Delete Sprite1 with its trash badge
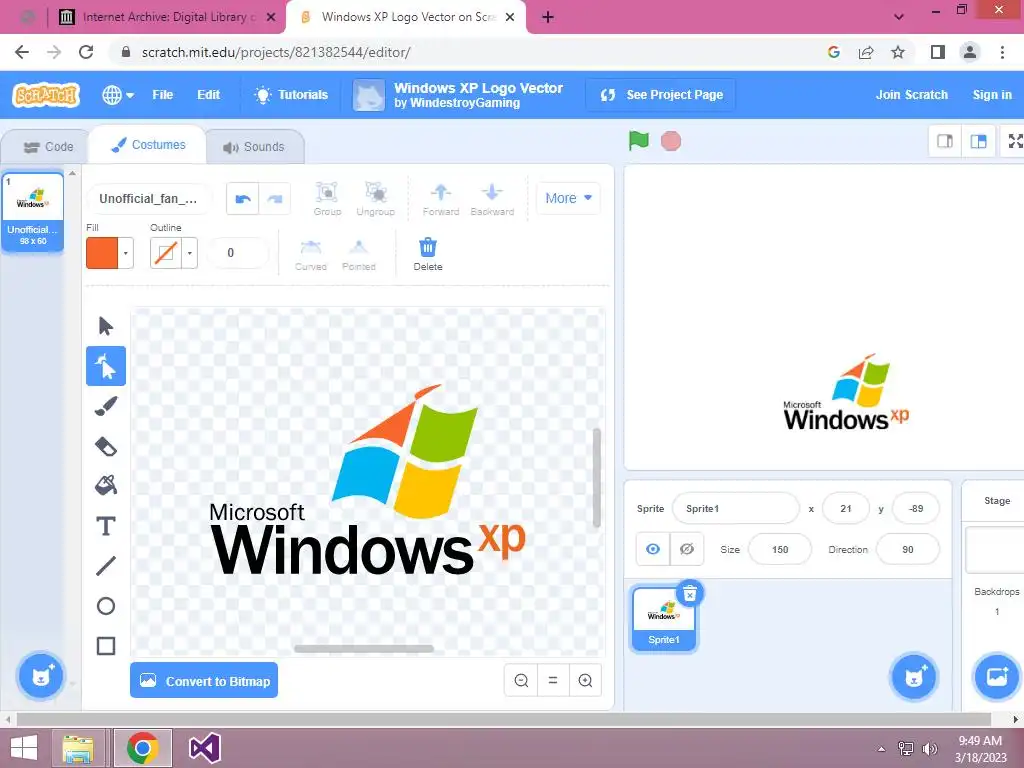1024x768 pixels. (x=690, y=594)
